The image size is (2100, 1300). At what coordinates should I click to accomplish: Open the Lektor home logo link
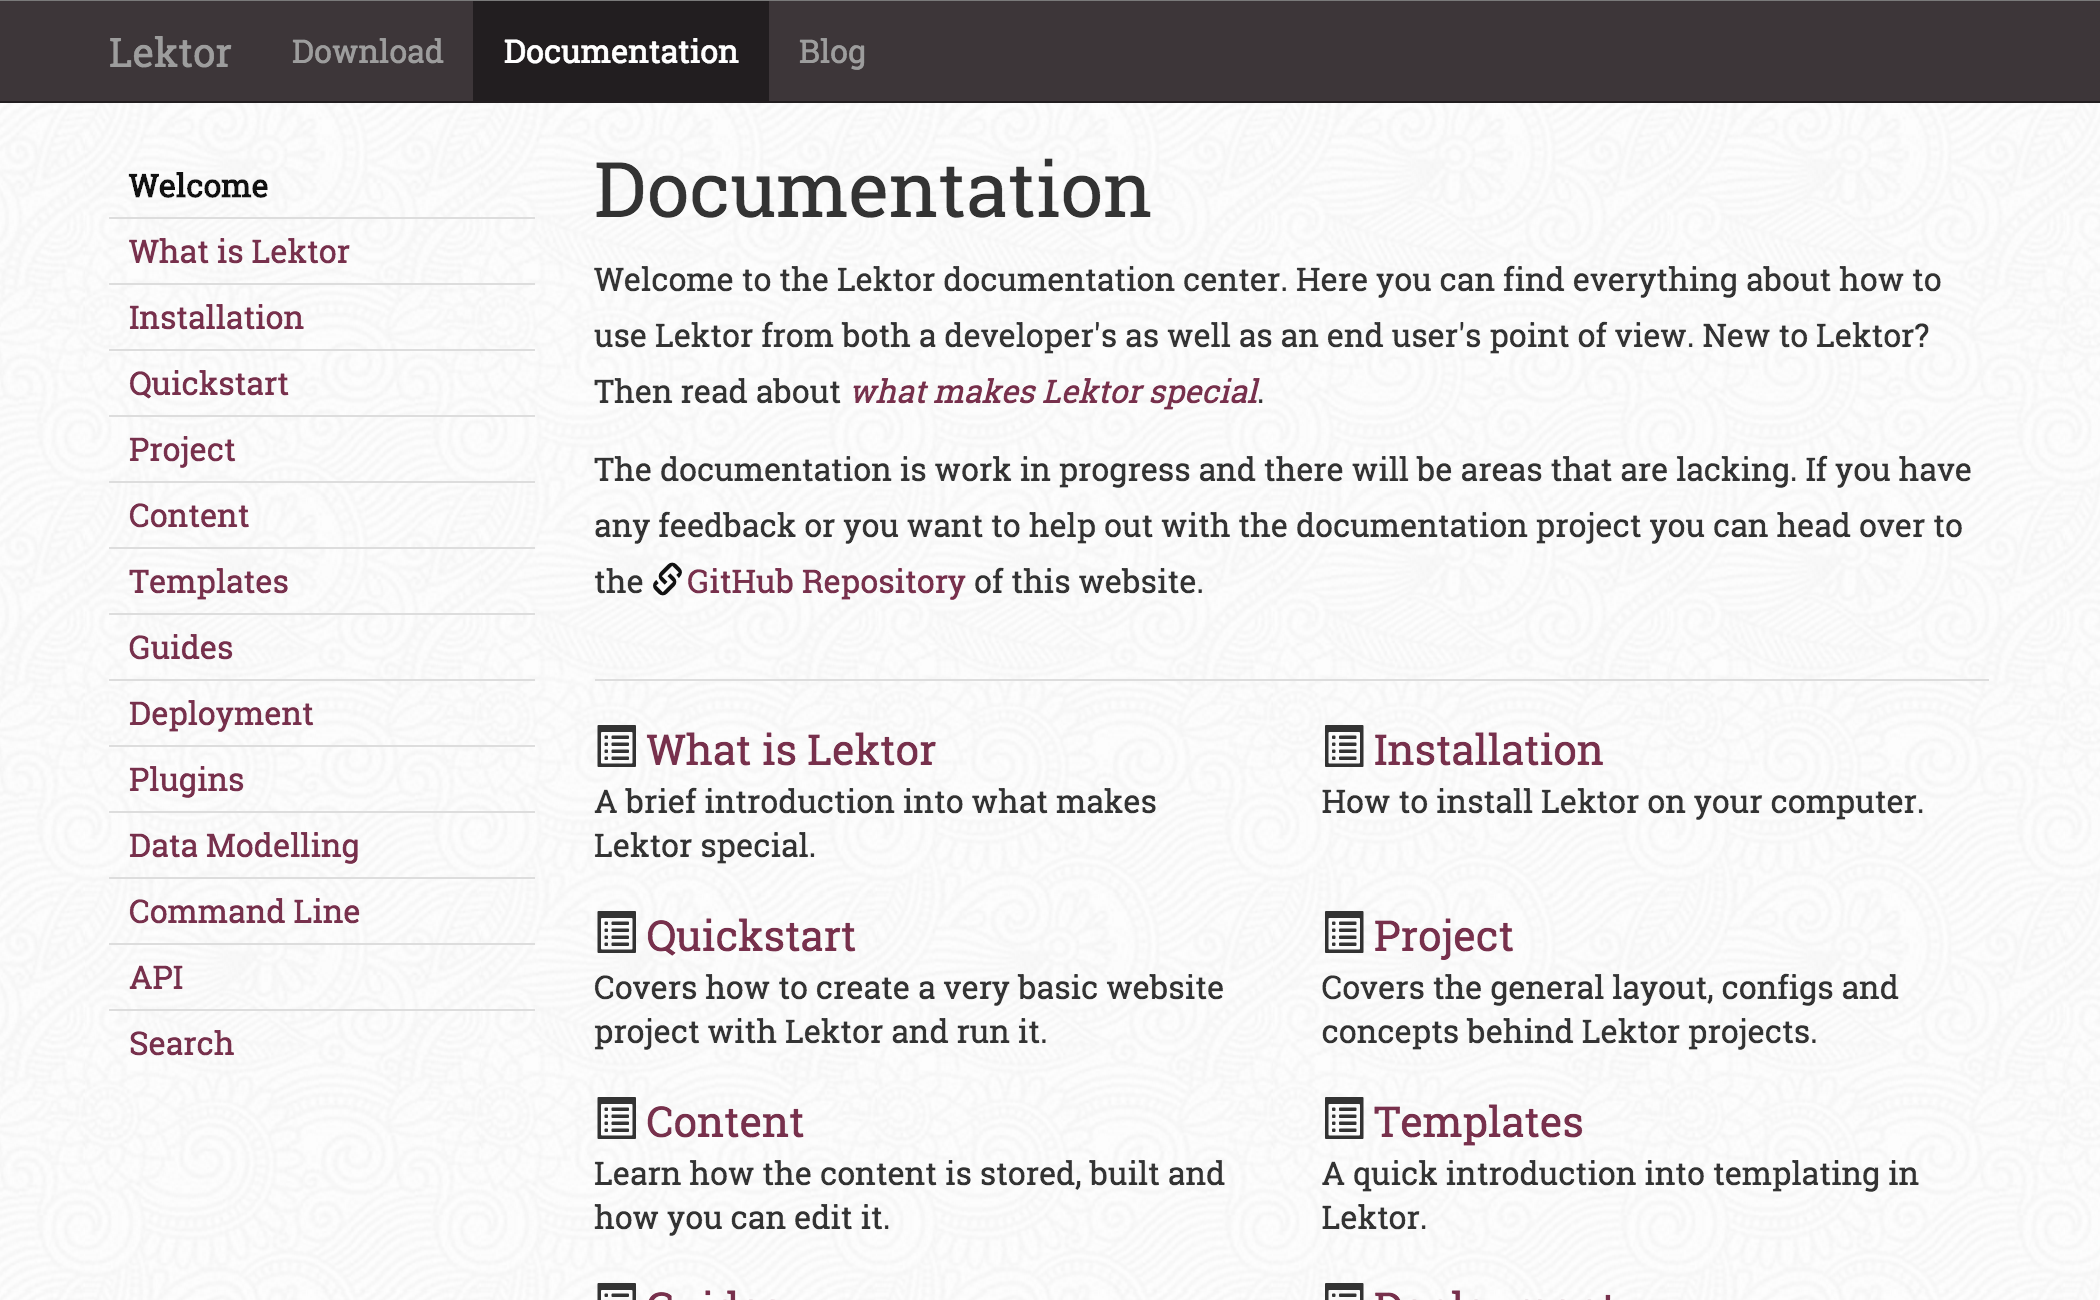(170, 52)
